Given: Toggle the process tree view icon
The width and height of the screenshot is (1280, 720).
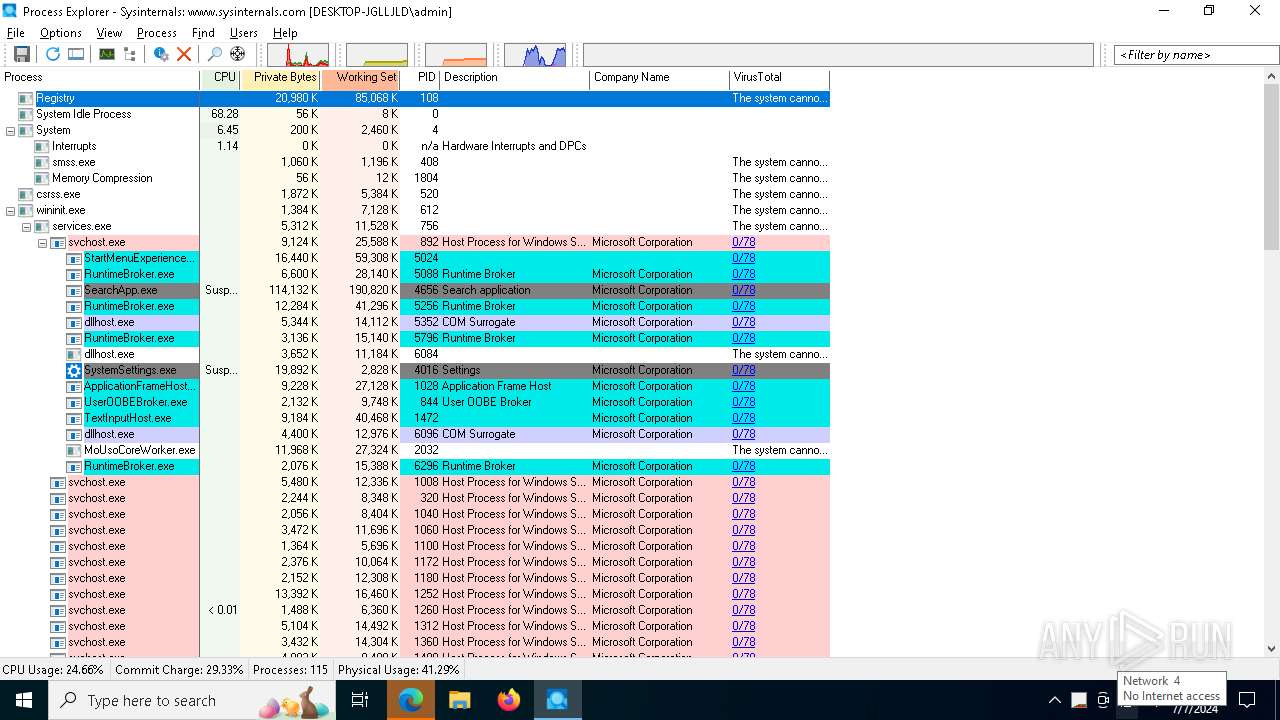Looking at the screenshot, I should 130,54.
